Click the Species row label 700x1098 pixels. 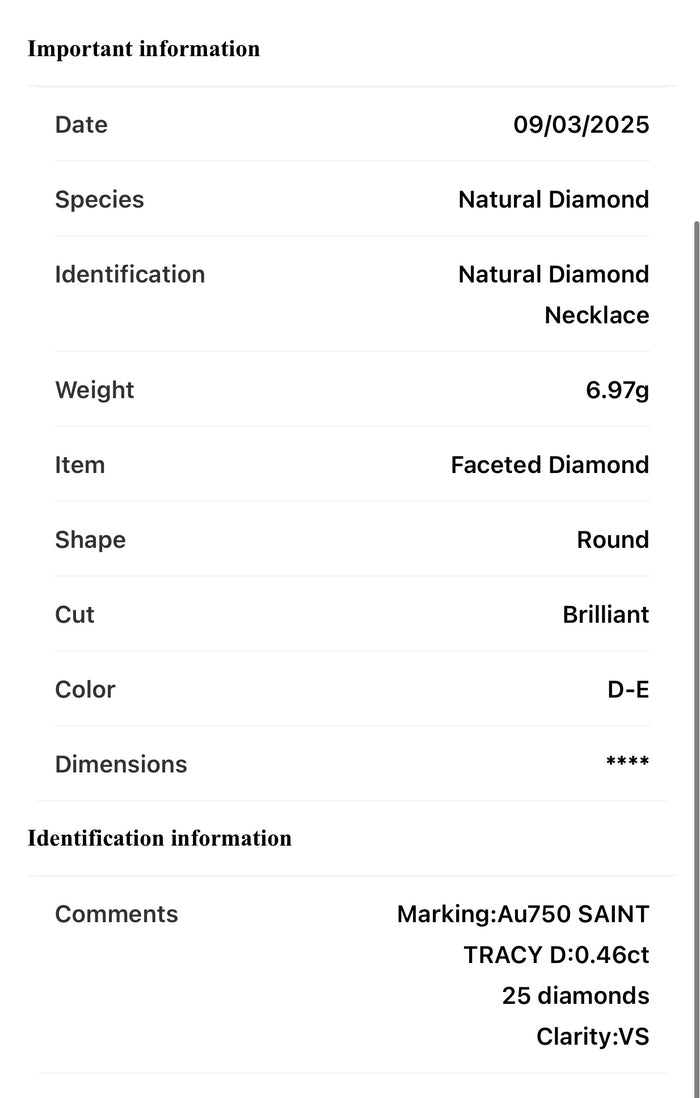[99, 200]
